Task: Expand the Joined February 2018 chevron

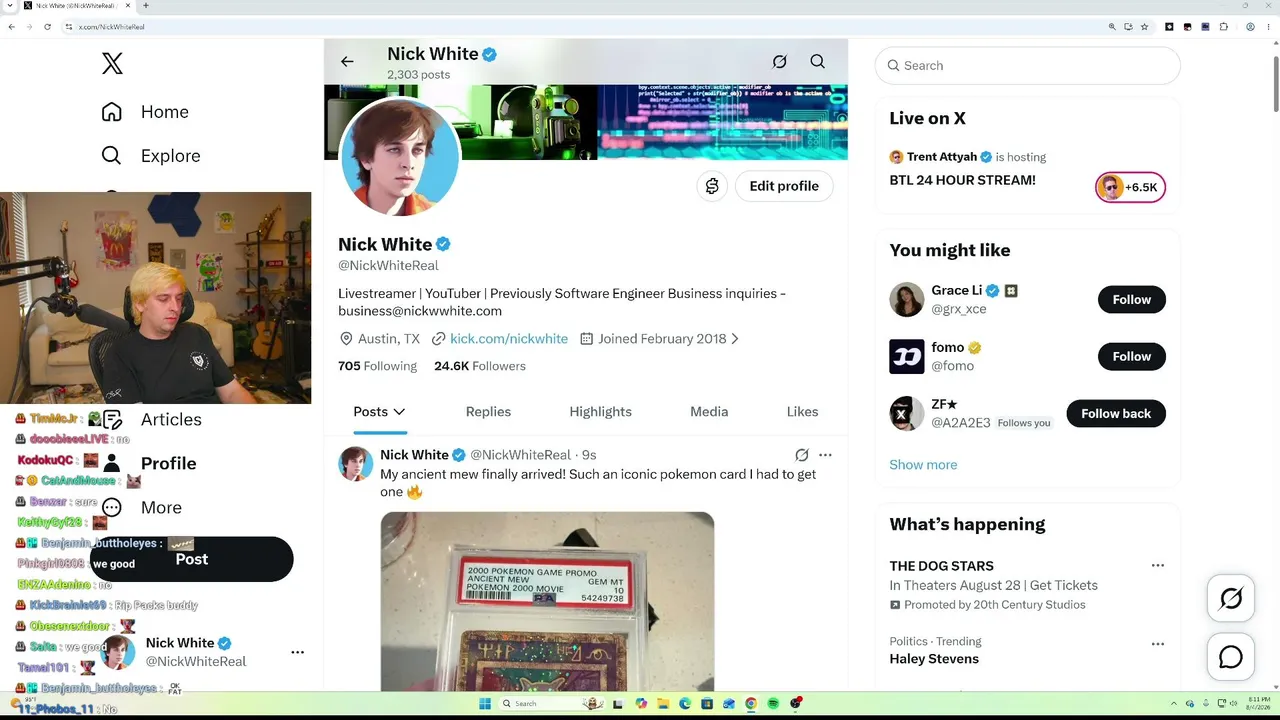Action: click(735, 339)
